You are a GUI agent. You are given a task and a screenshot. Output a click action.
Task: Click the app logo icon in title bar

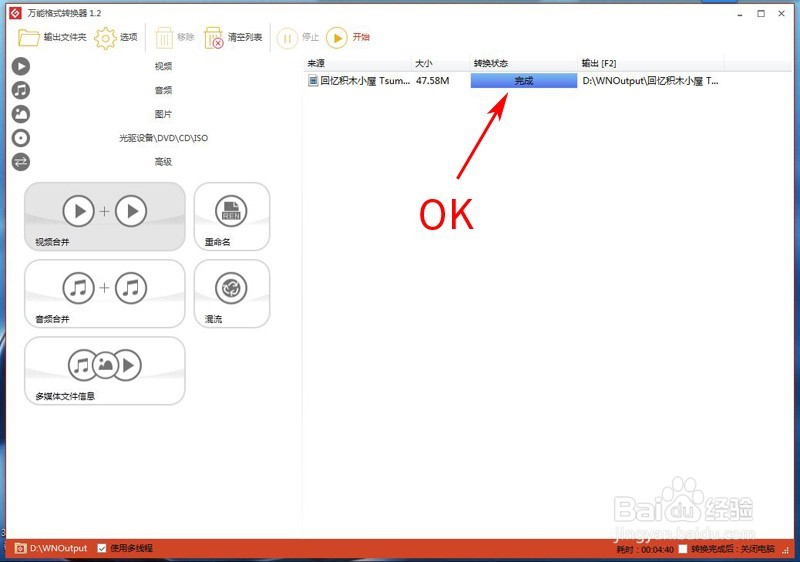pos(16,13)
